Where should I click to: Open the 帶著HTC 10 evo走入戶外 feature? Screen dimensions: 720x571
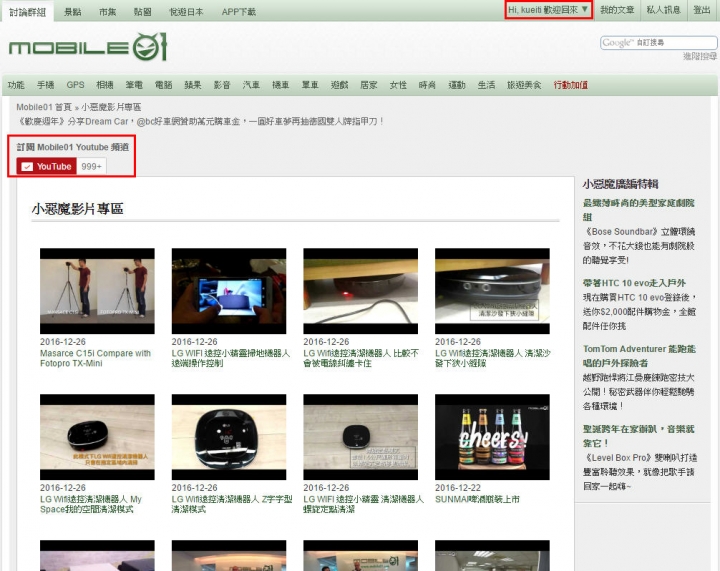tap(634, 283)
